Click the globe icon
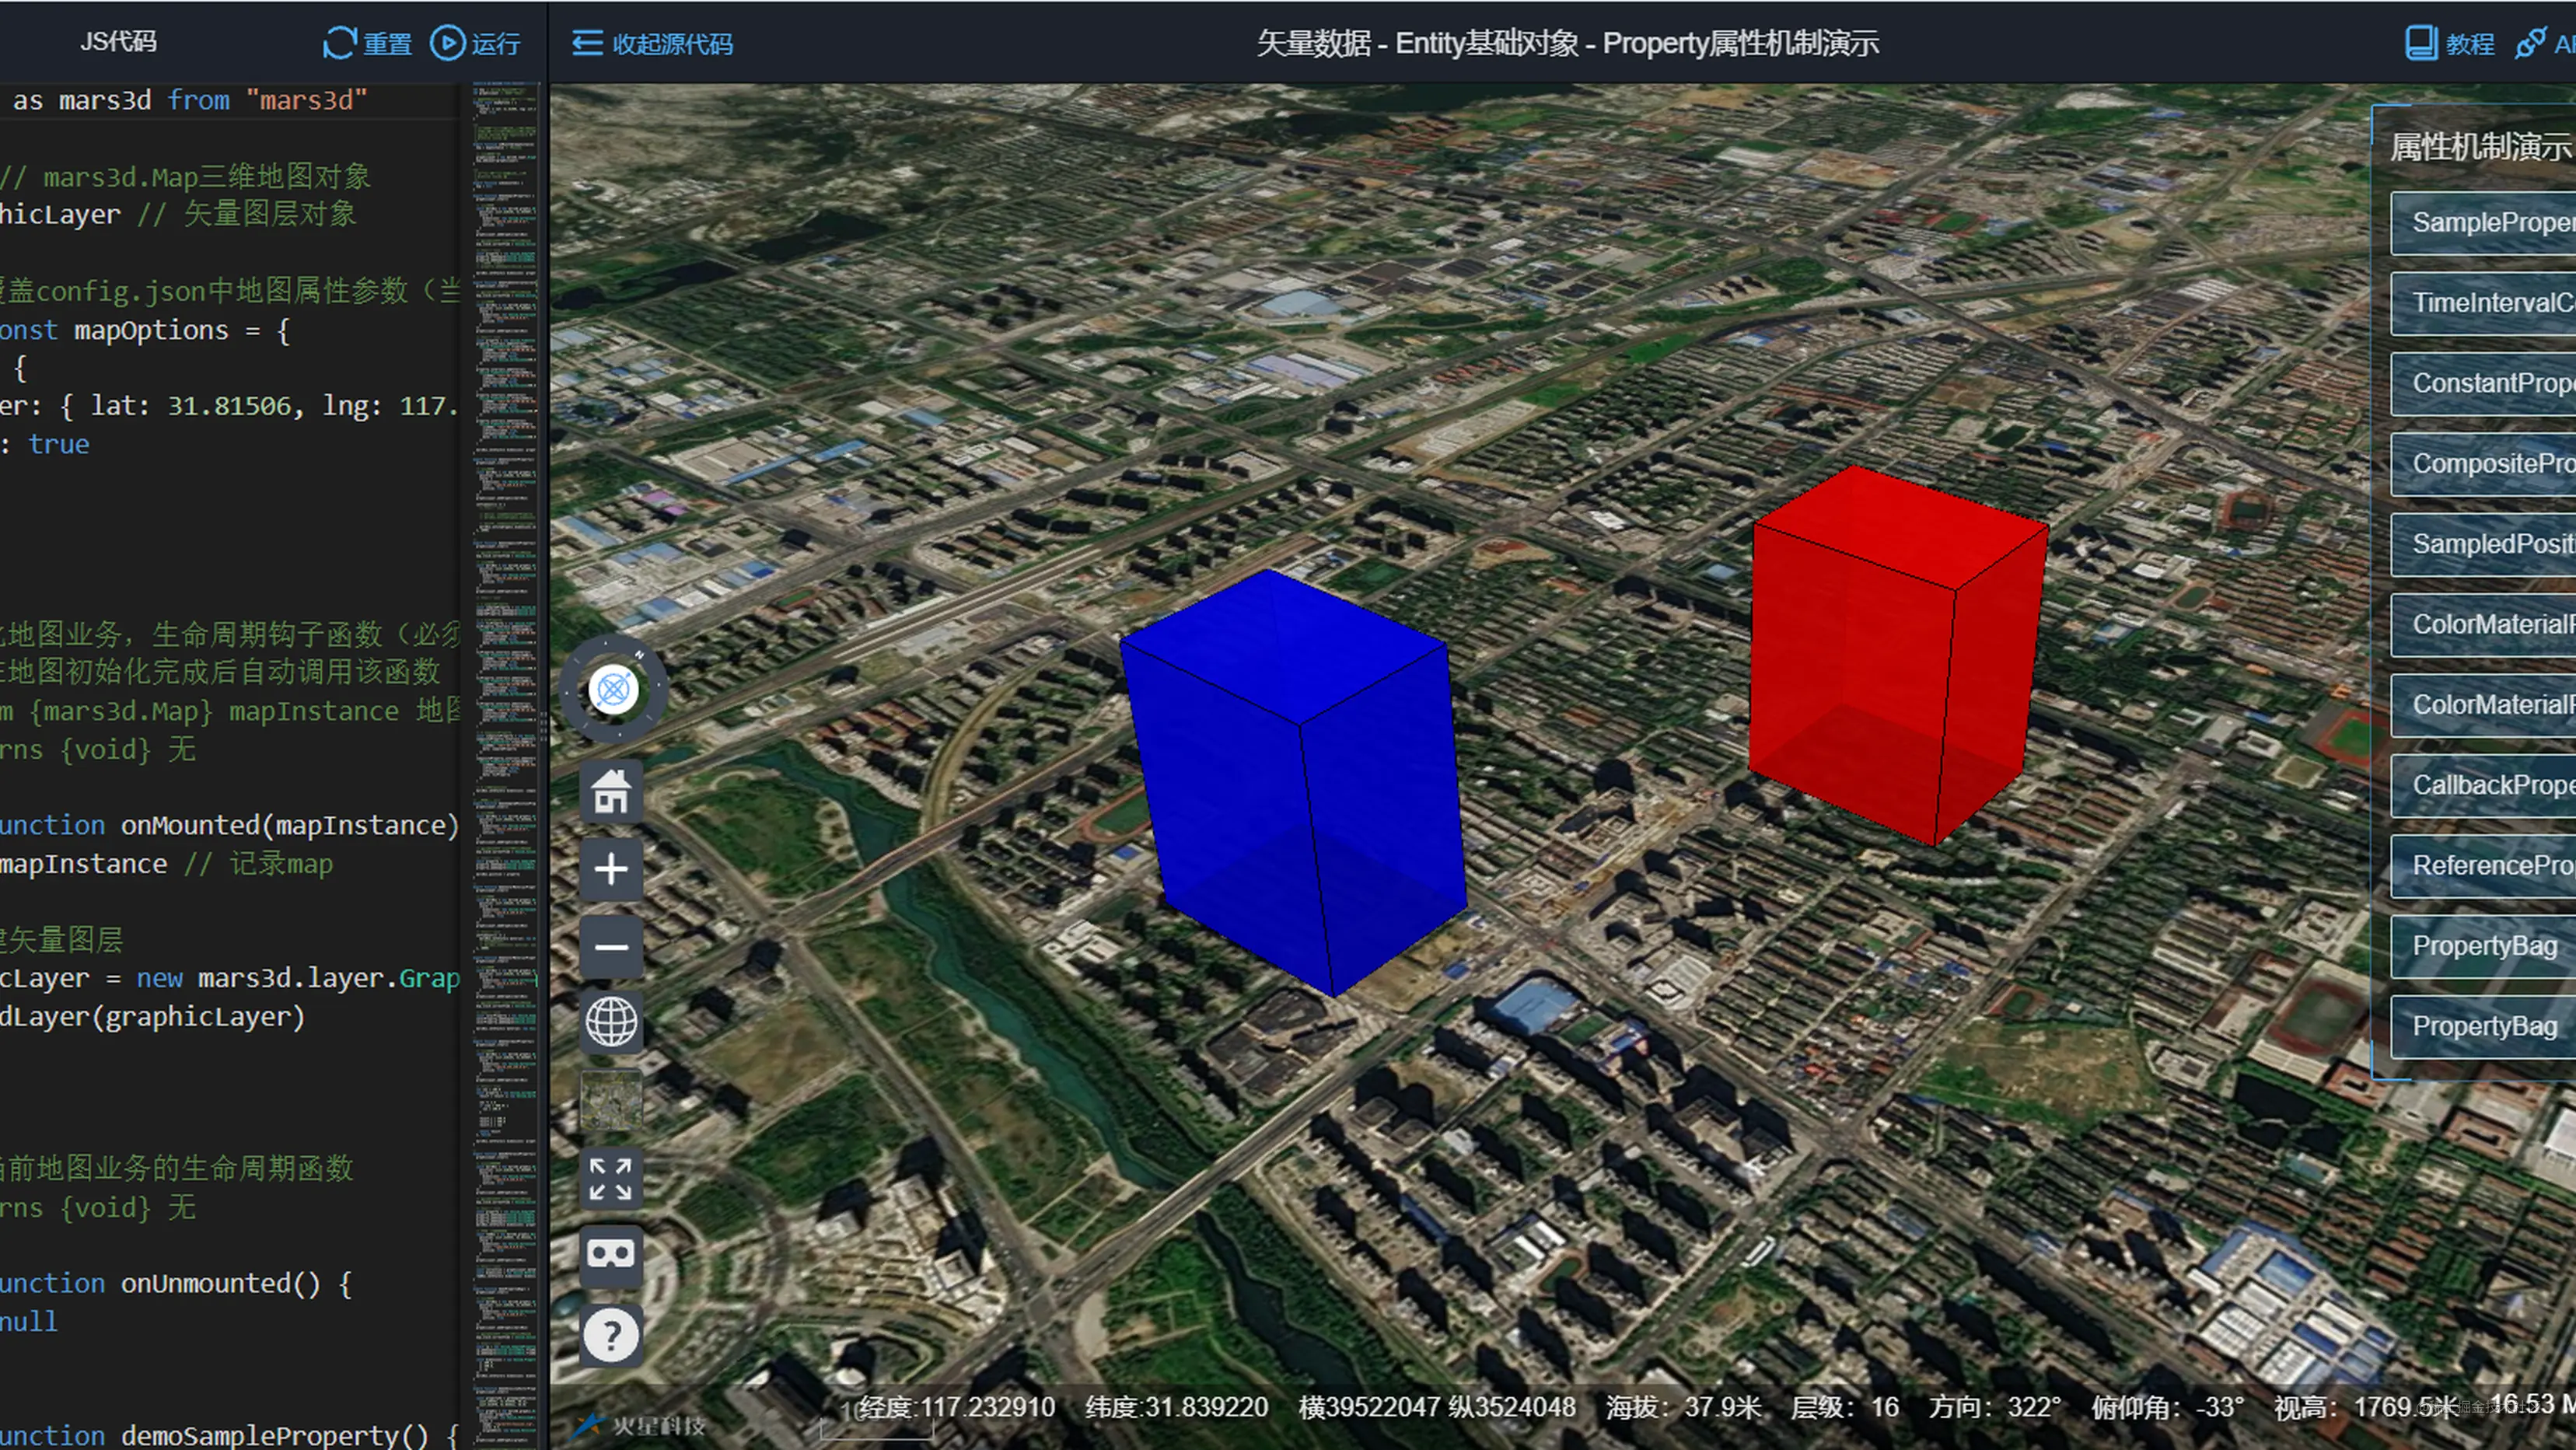This screenshot has height=1450, width=2576. [x=611, y=1022]
